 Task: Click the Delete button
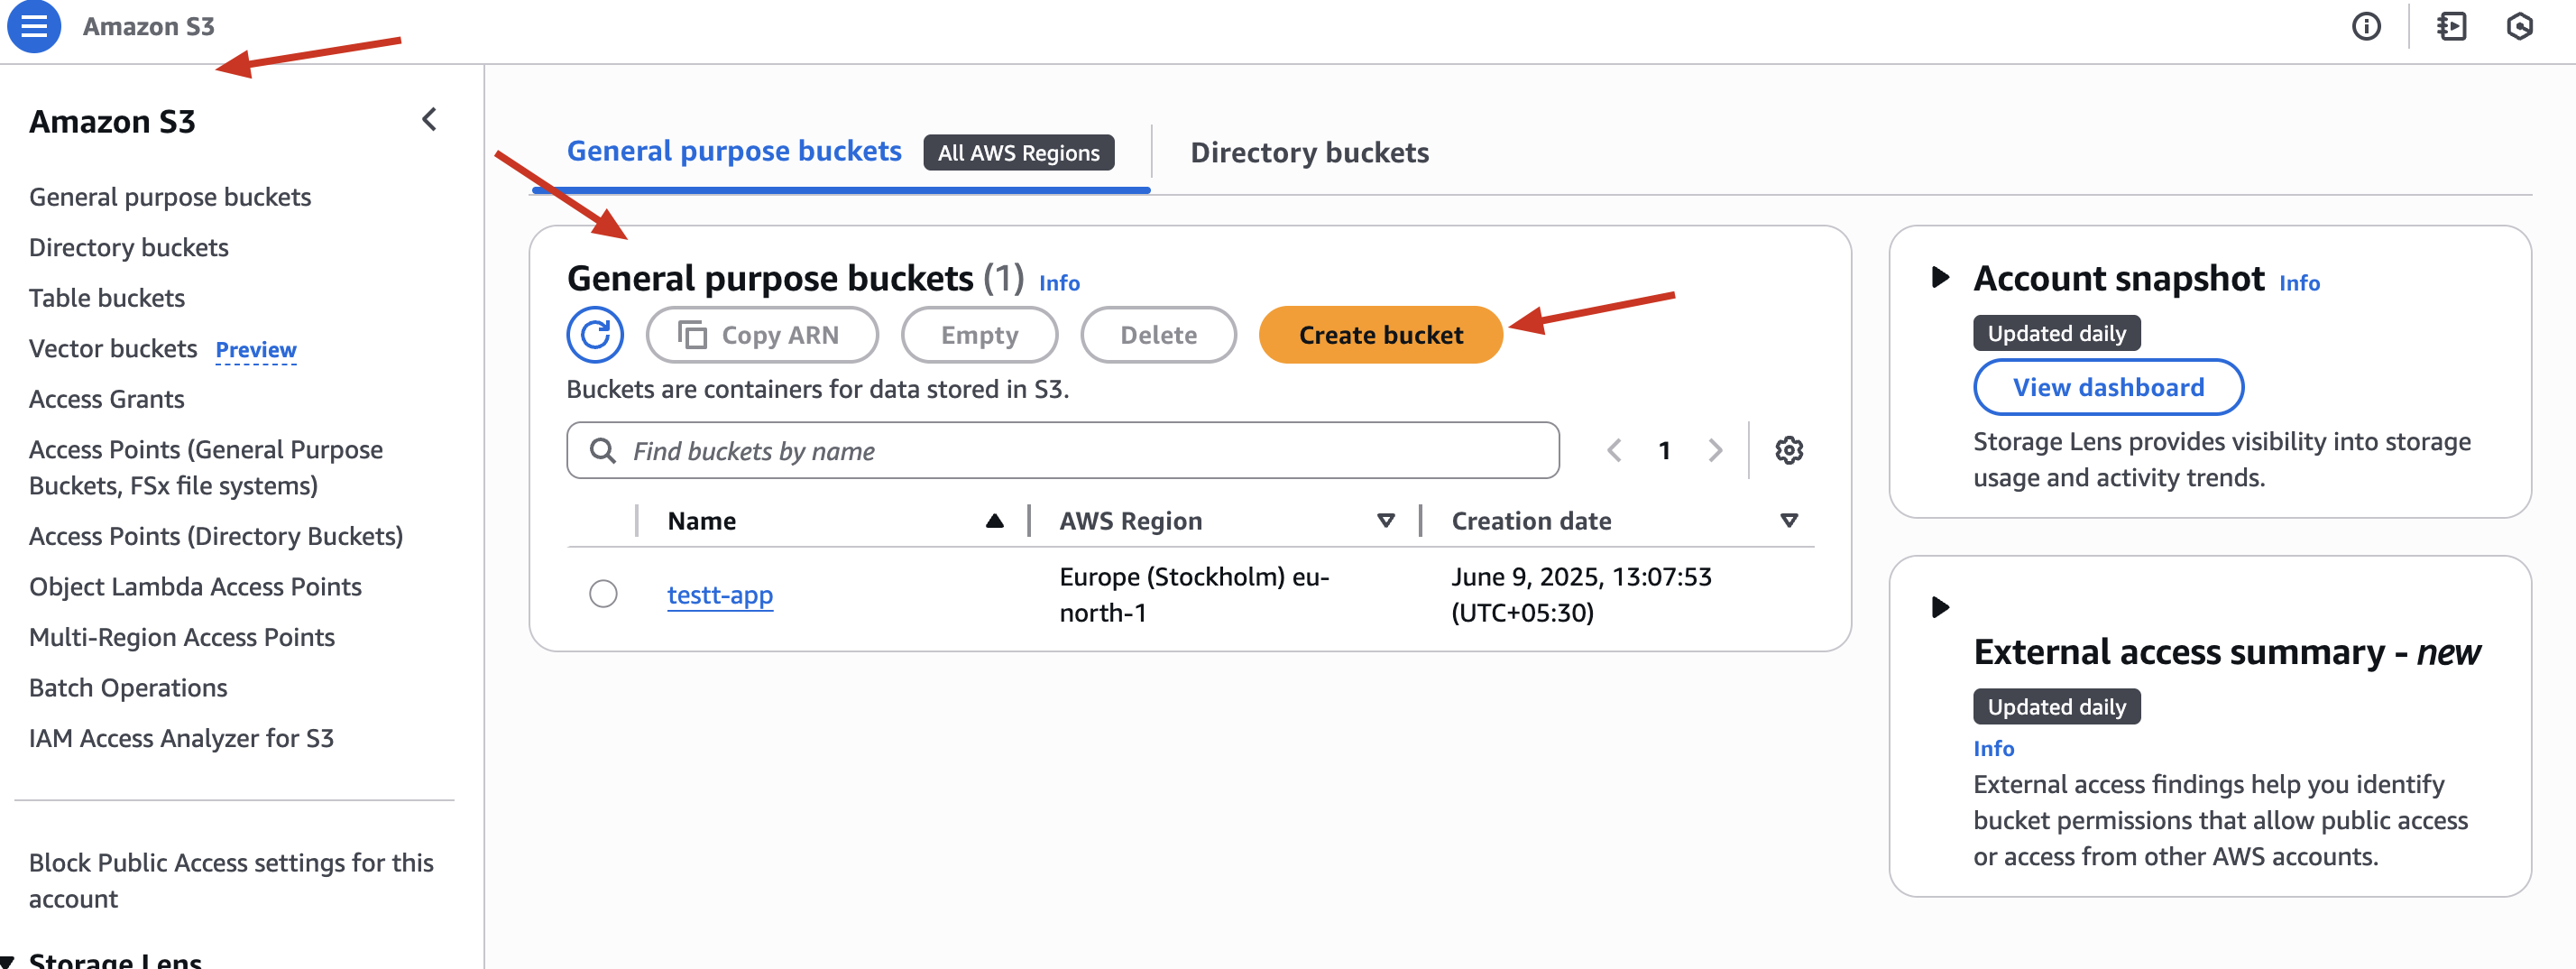[x=1158, y=335]
